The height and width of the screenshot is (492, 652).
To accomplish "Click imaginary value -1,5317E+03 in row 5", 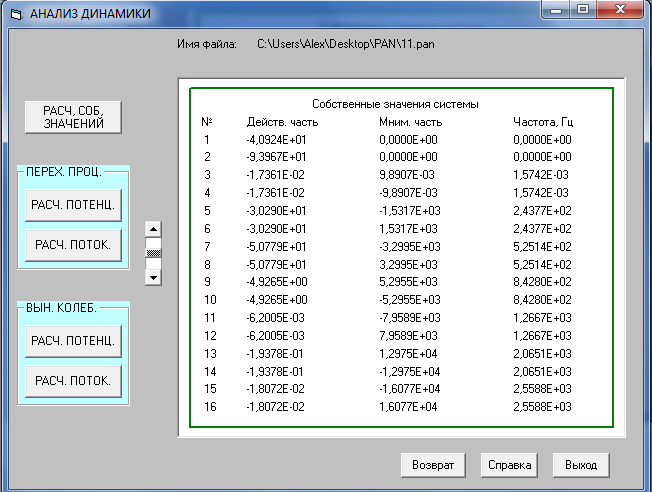I will point(410,211).
